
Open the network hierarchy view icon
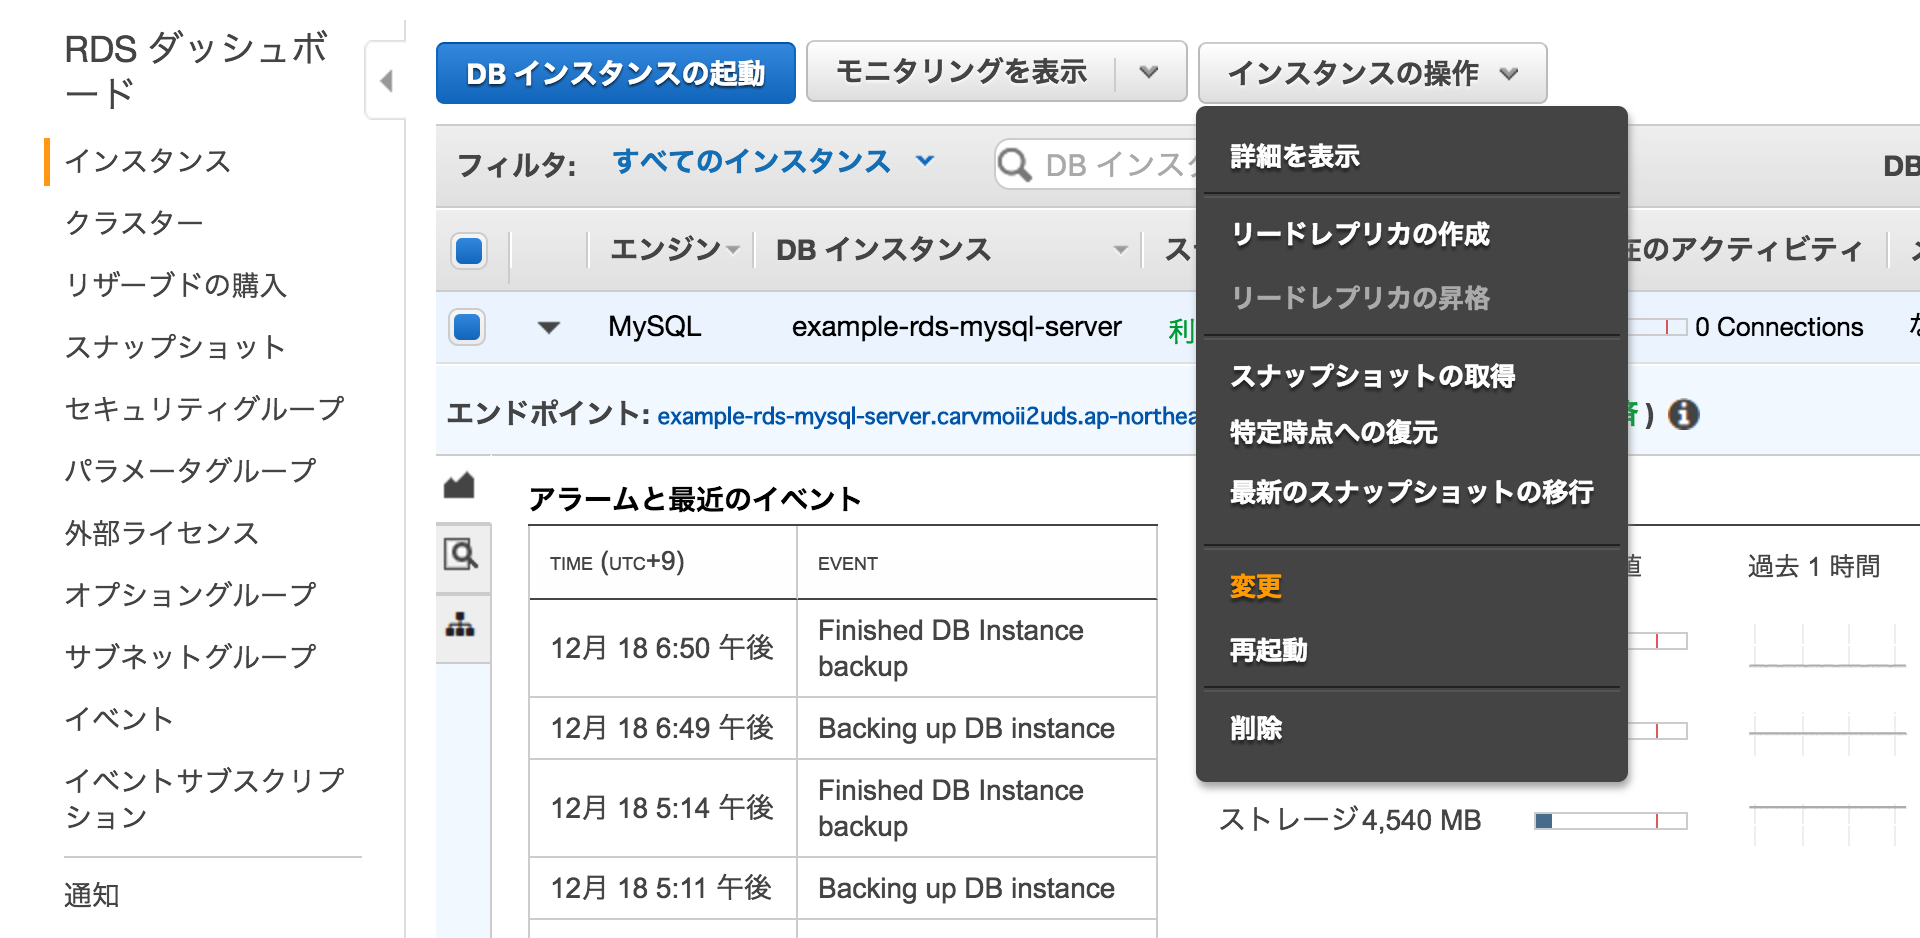click(460, 625)
